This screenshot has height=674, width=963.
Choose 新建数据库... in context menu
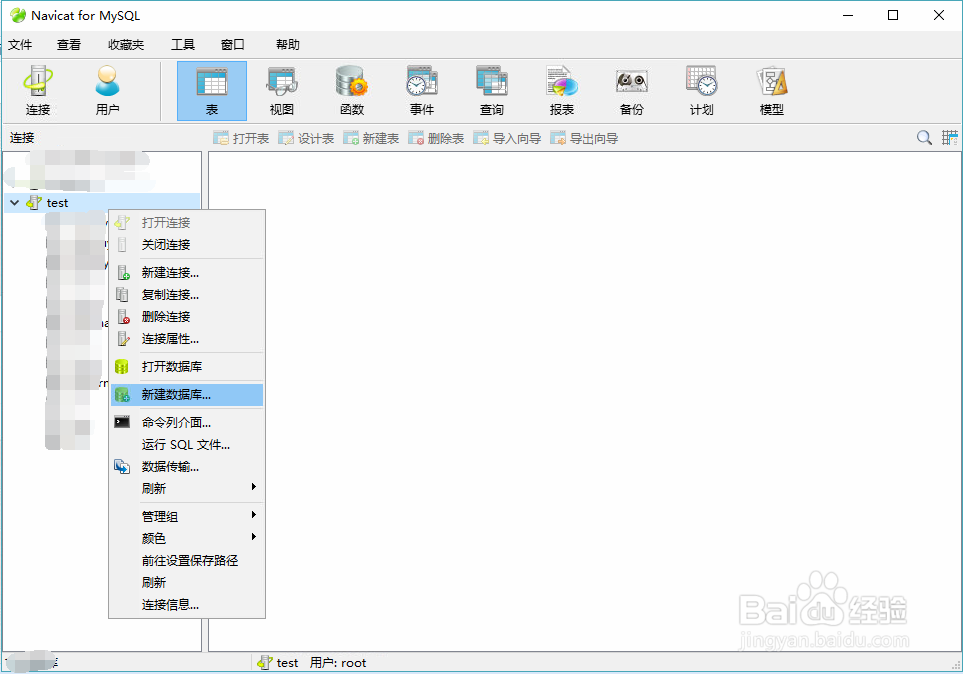[187, 395]
